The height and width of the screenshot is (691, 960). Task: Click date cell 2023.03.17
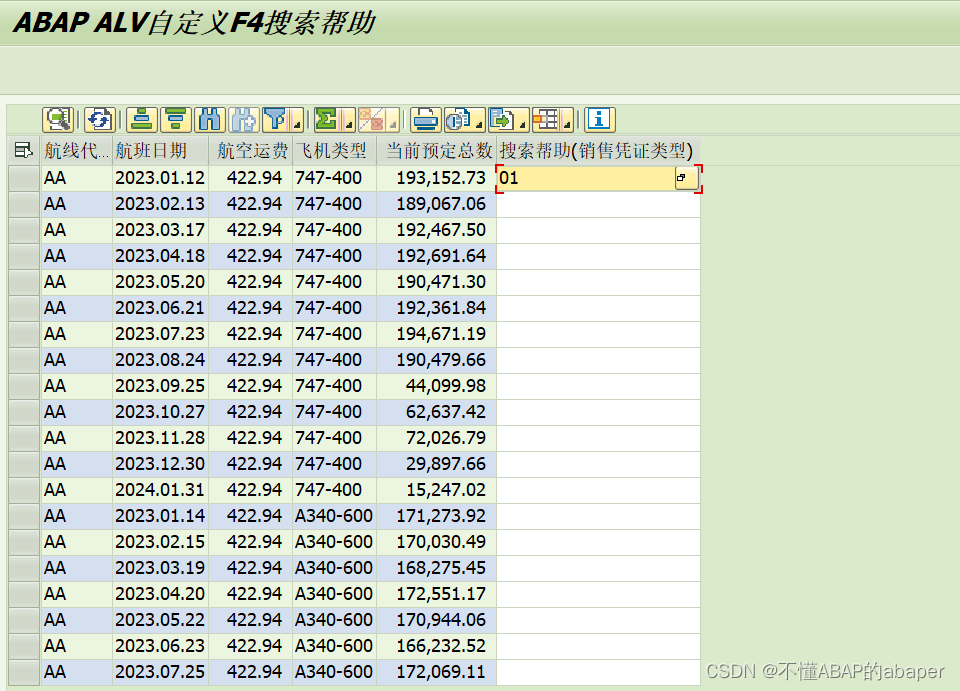tap(160, 230)
